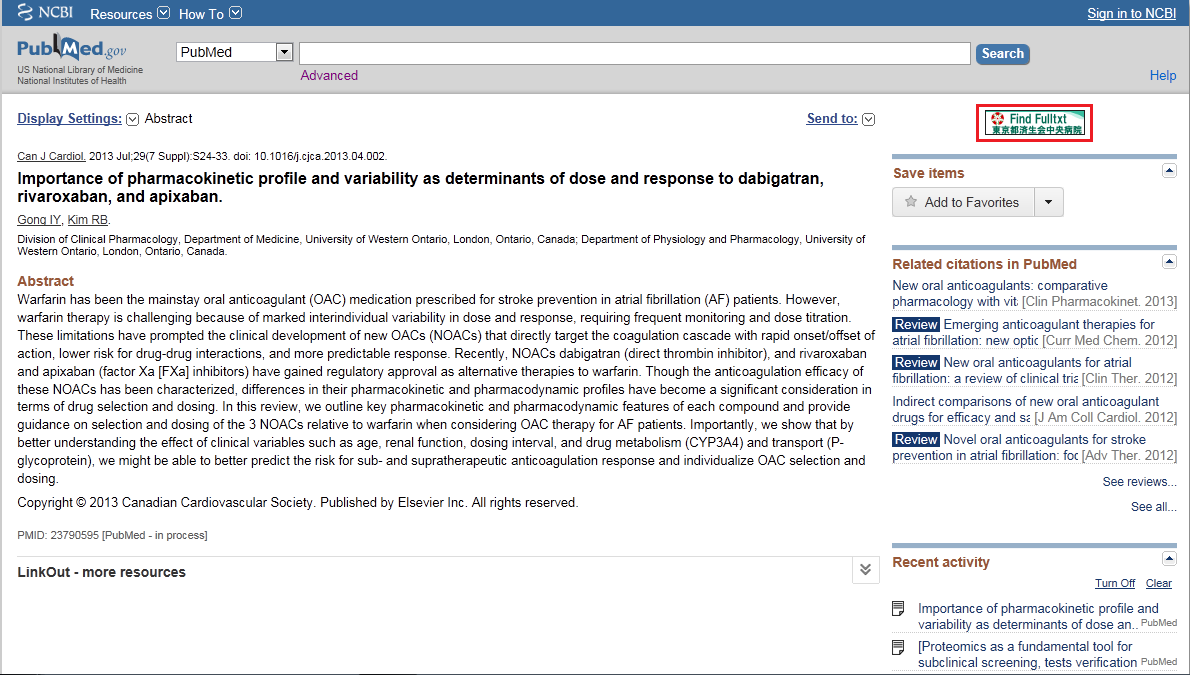
Task: Open the Add to Favorites dropdown arrow
Action: pos(1048,202)
